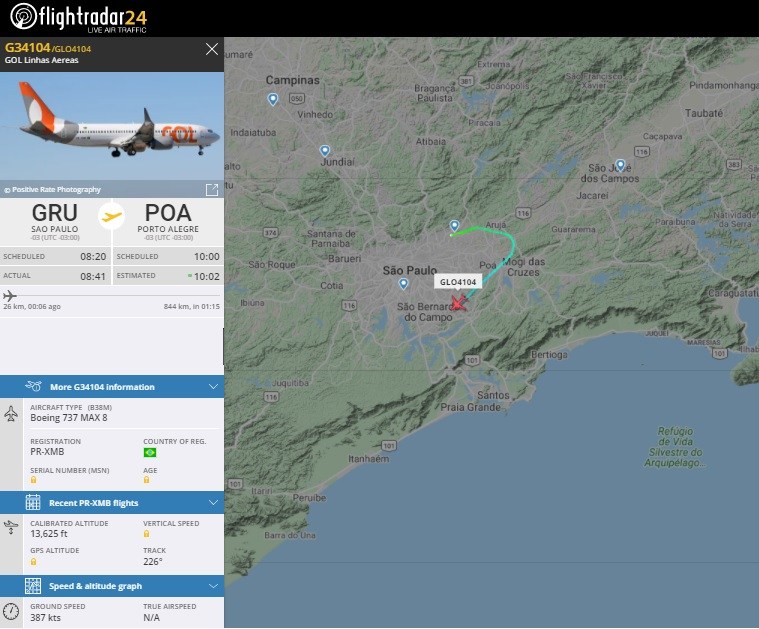
Task: Click the São José dos Campos airport pin
Action: pos(620,165)
